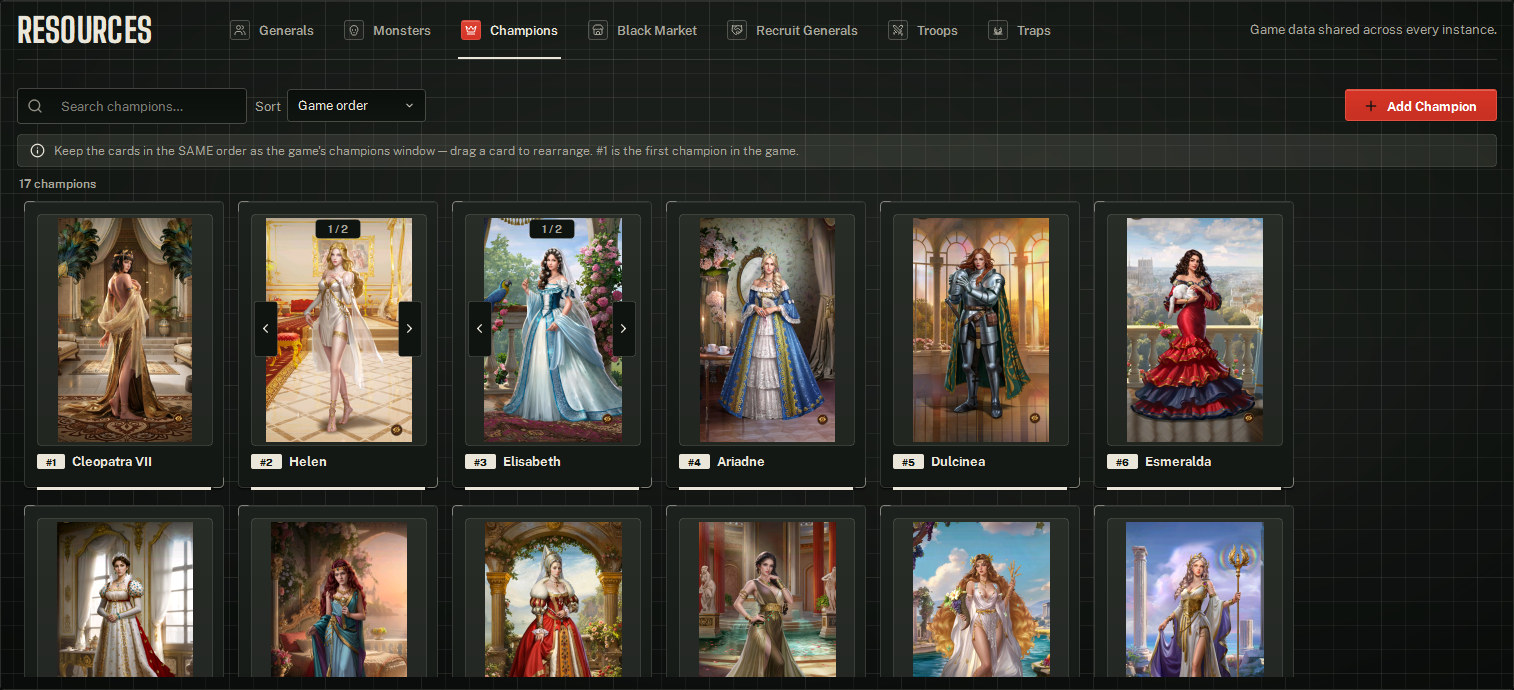
Task: Select second-row blonde champion holding grapes
Action: pos(981,600)
